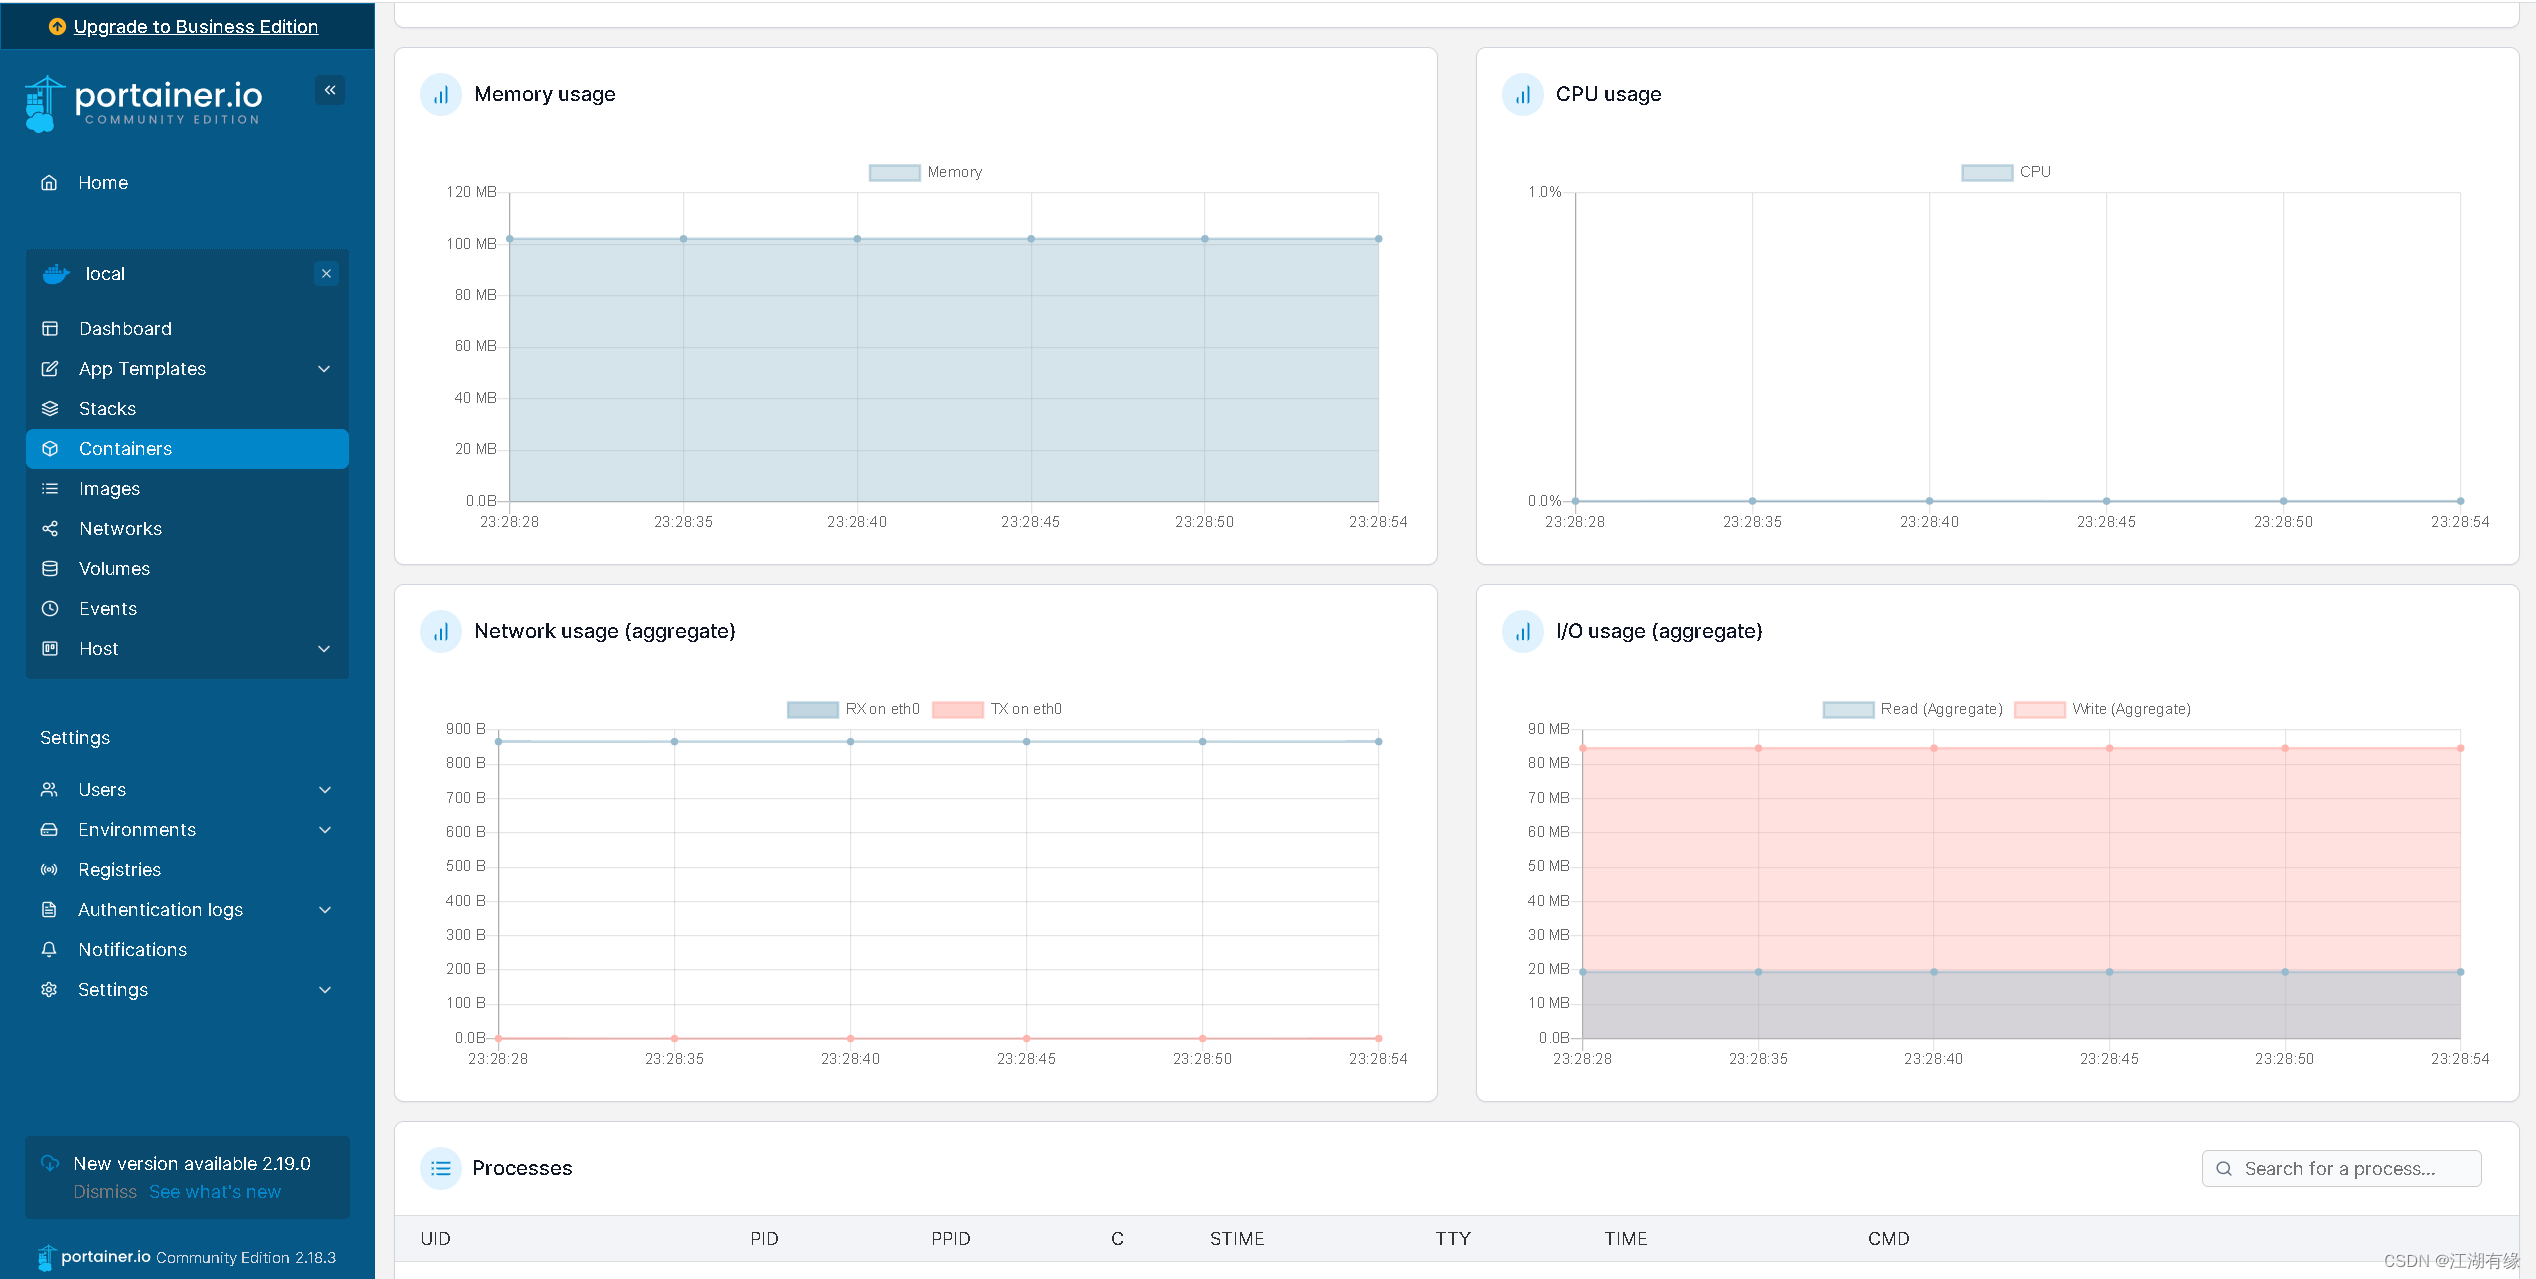The width and height of the screenshot is (2536, 1279).
Task: Click the Stacks layers icon
Action: [50, 409]
